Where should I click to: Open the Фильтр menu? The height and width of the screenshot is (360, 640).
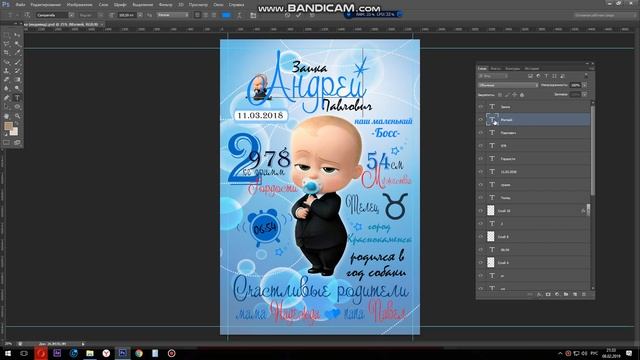click(165, 5)
